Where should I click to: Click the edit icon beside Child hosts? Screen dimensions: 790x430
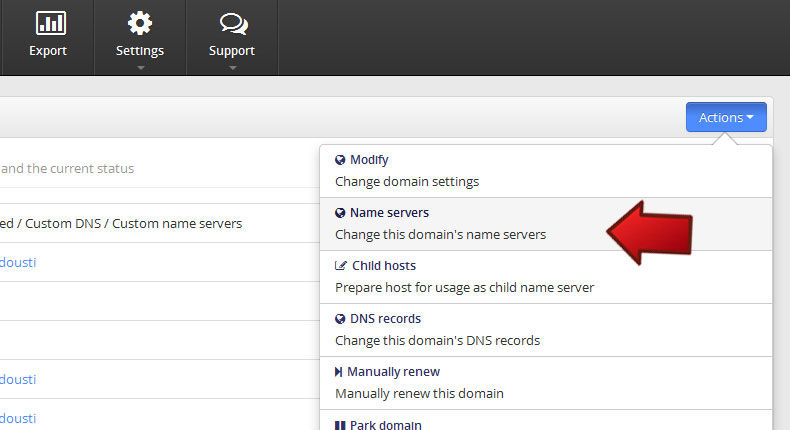click(x=340, y=266)
